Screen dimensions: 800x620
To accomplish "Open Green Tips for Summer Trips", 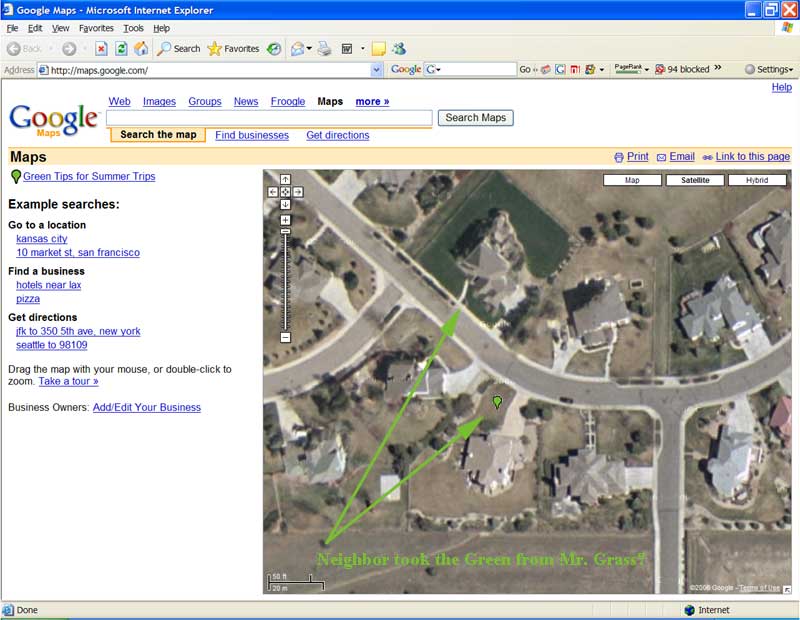I will [89, 176].
